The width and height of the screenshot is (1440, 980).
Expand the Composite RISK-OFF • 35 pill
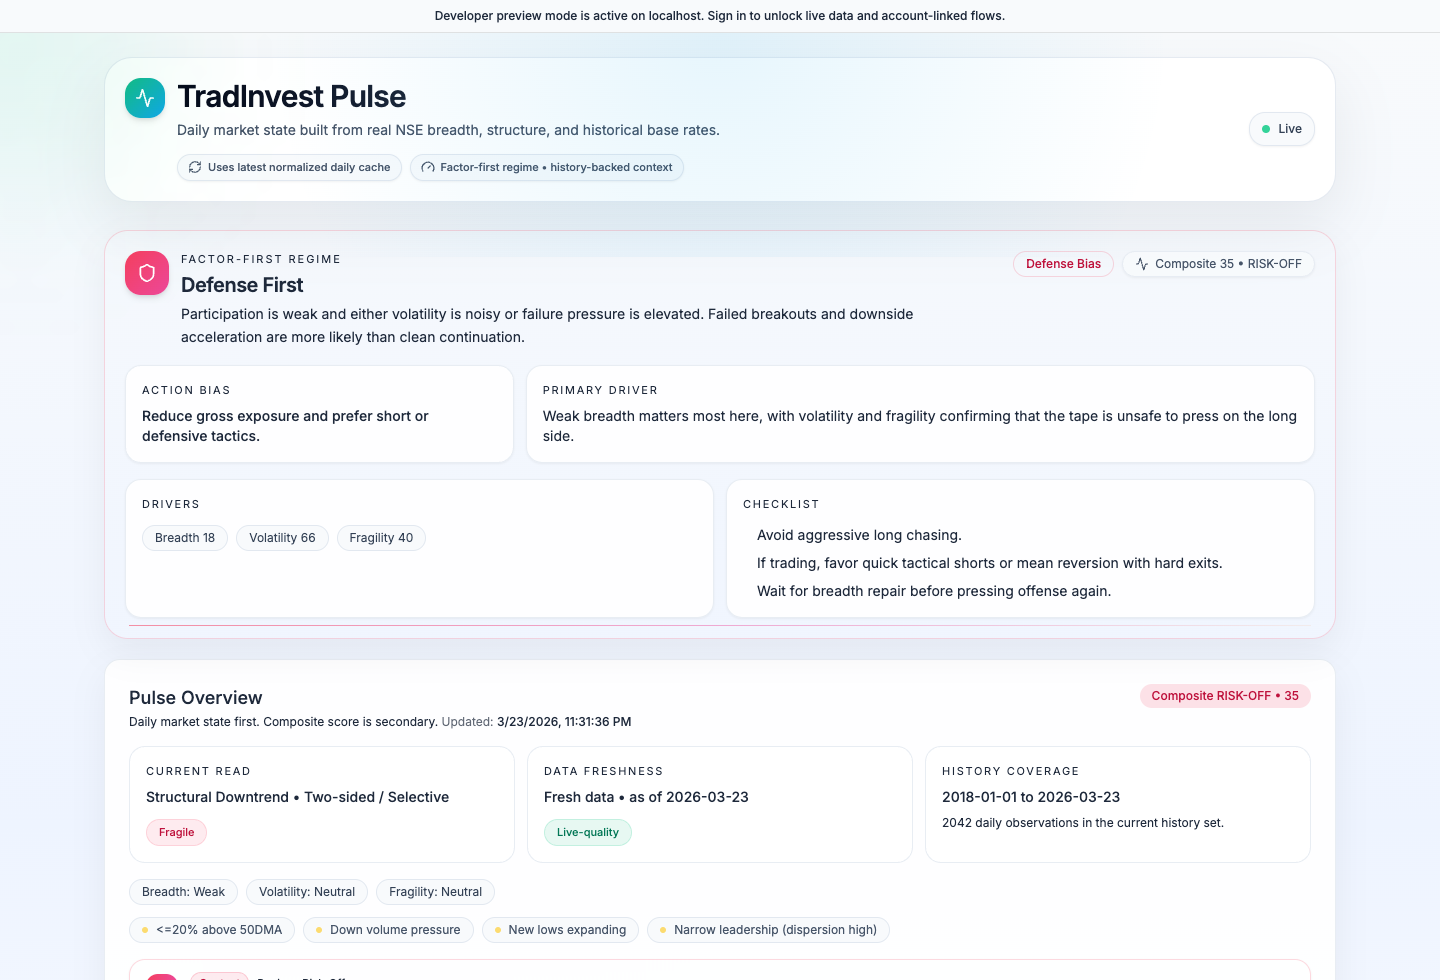(x=1224, y=695)
